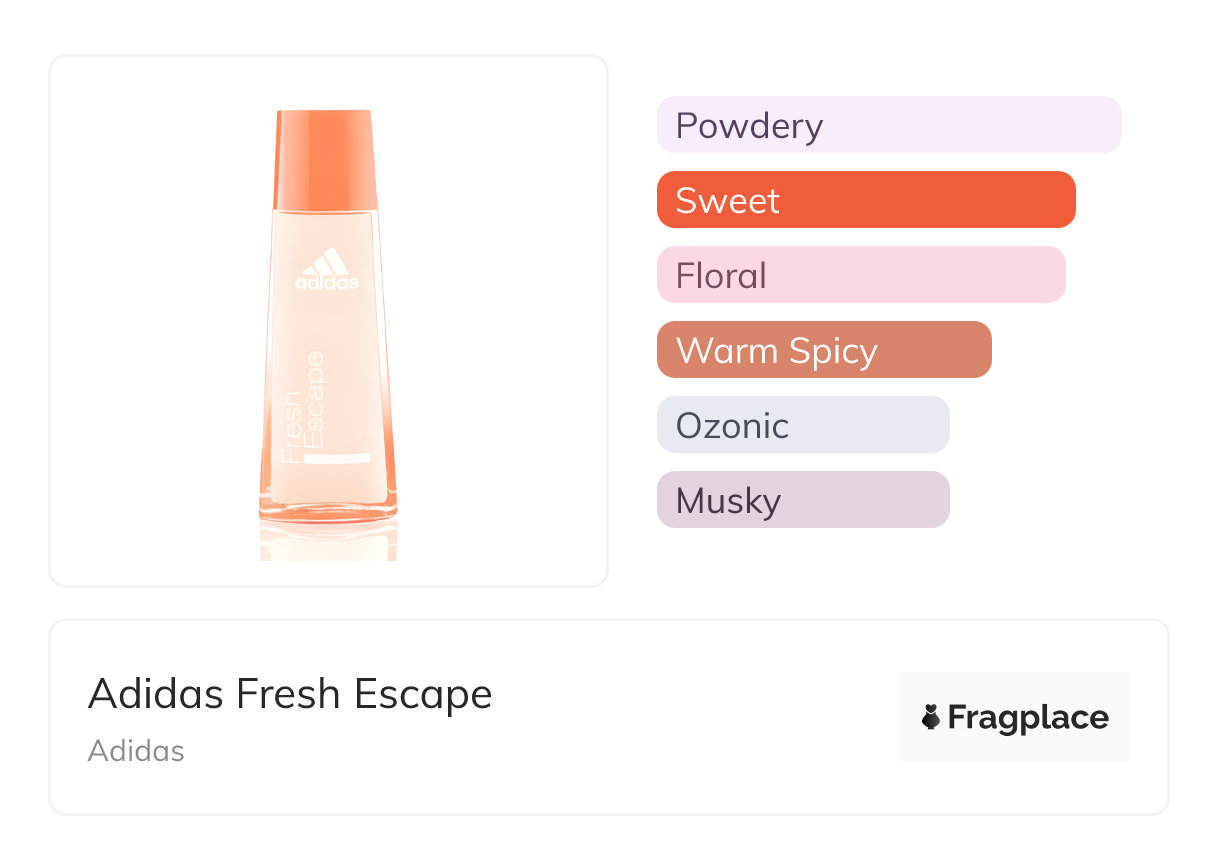The image size is (1218, 864).
Task: Click the orange bottle cap
Action: 324,158
